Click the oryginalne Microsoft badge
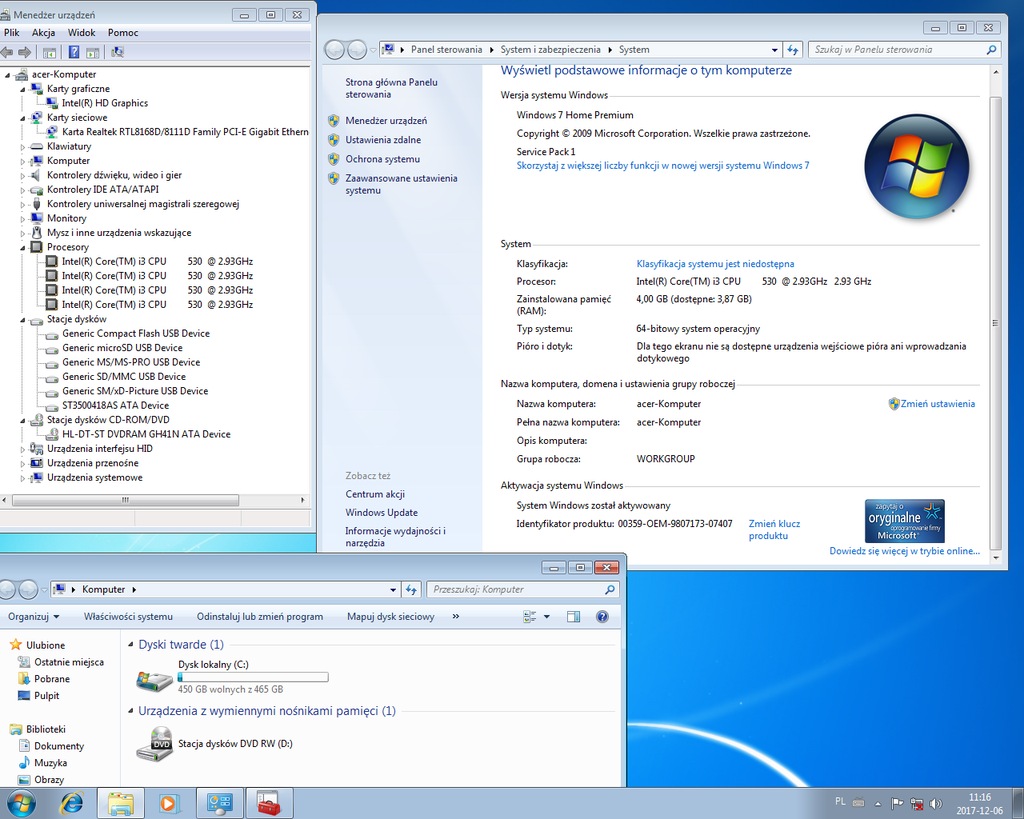The width and height of the screenshot is (1024, 819). (904, 521)
